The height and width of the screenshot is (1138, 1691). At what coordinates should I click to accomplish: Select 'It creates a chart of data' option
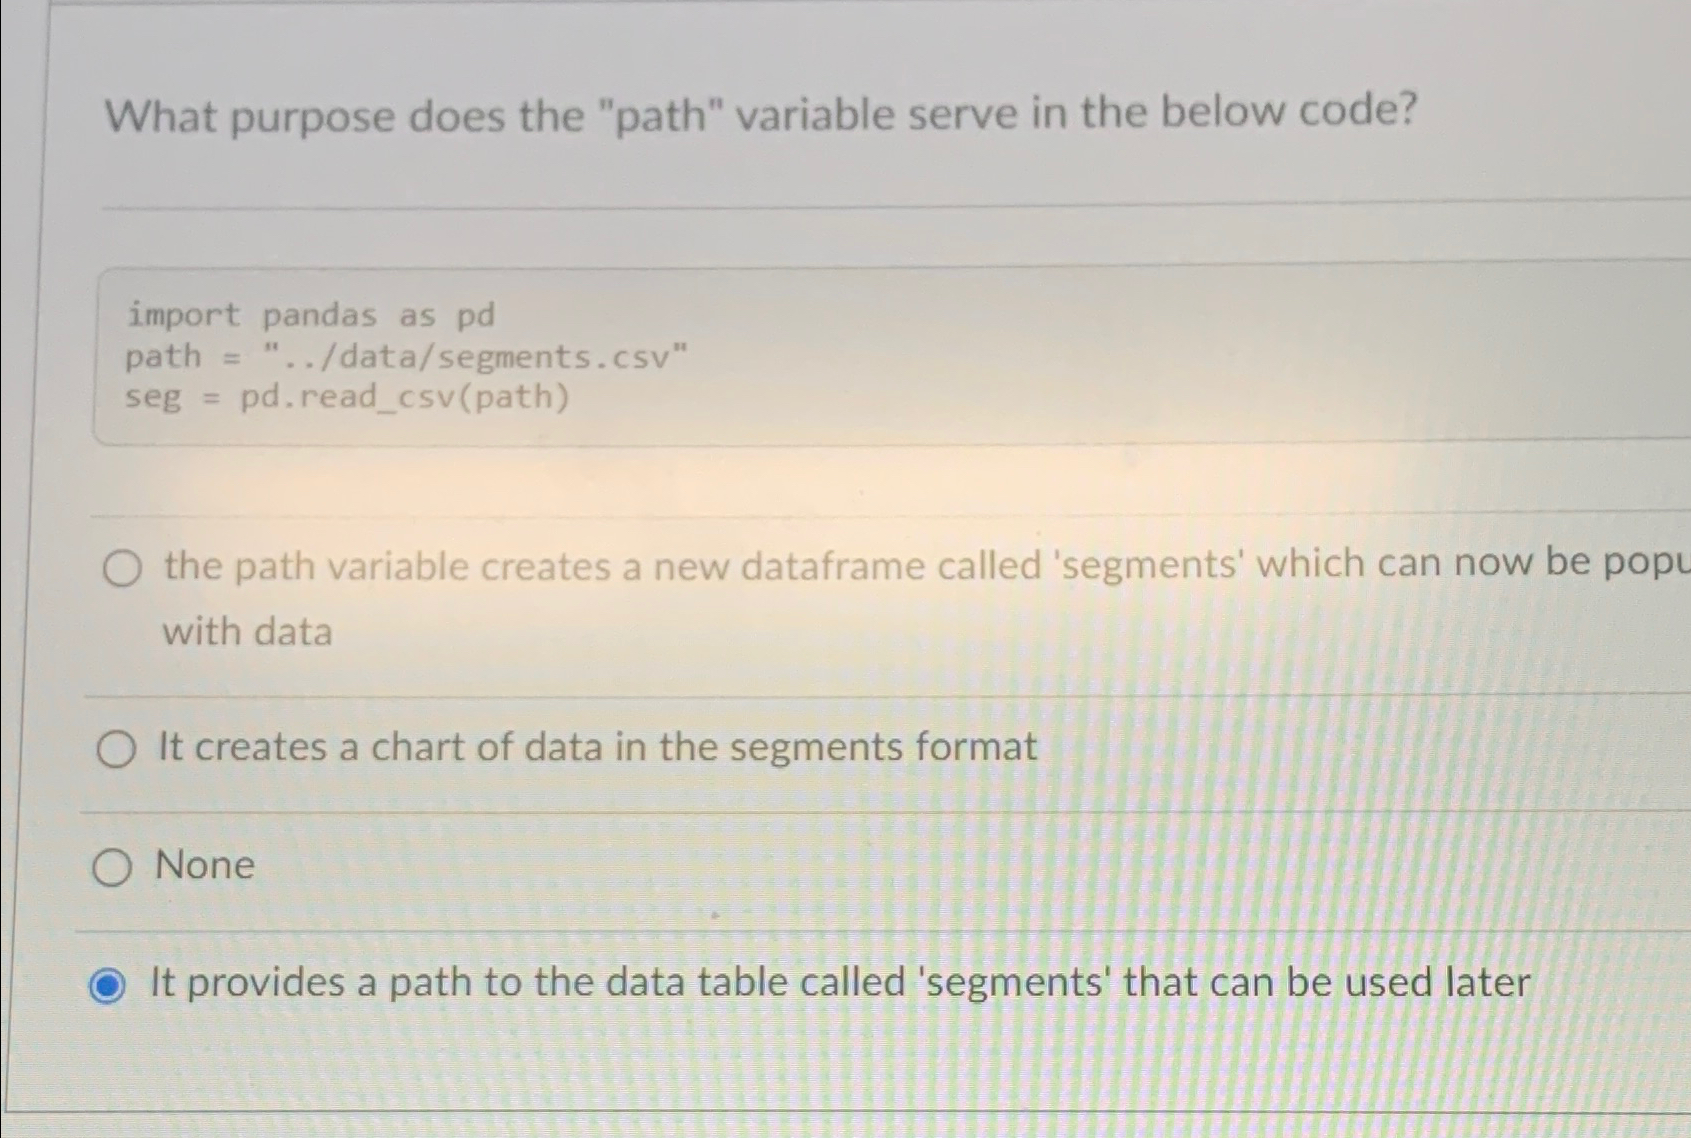[x=117, y=749]
